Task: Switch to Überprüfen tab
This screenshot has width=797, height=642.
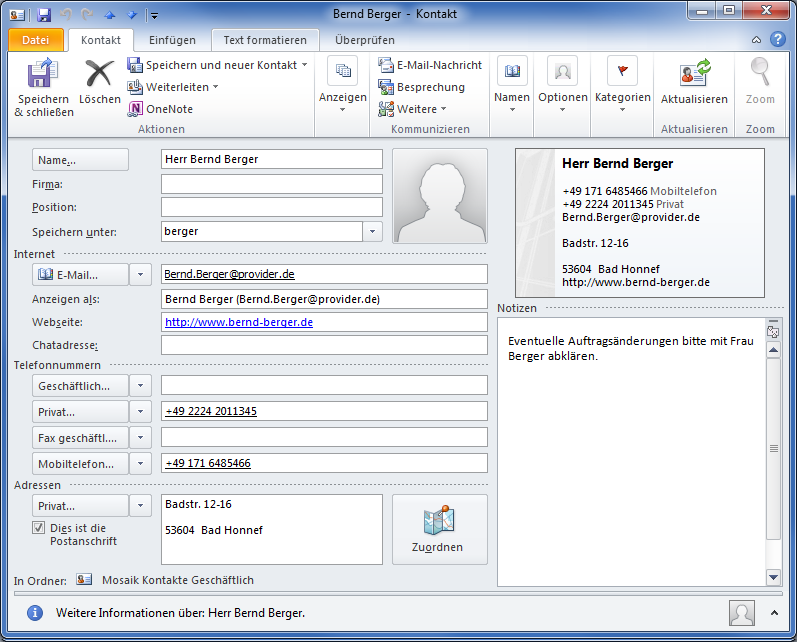Action: (364, 40)
